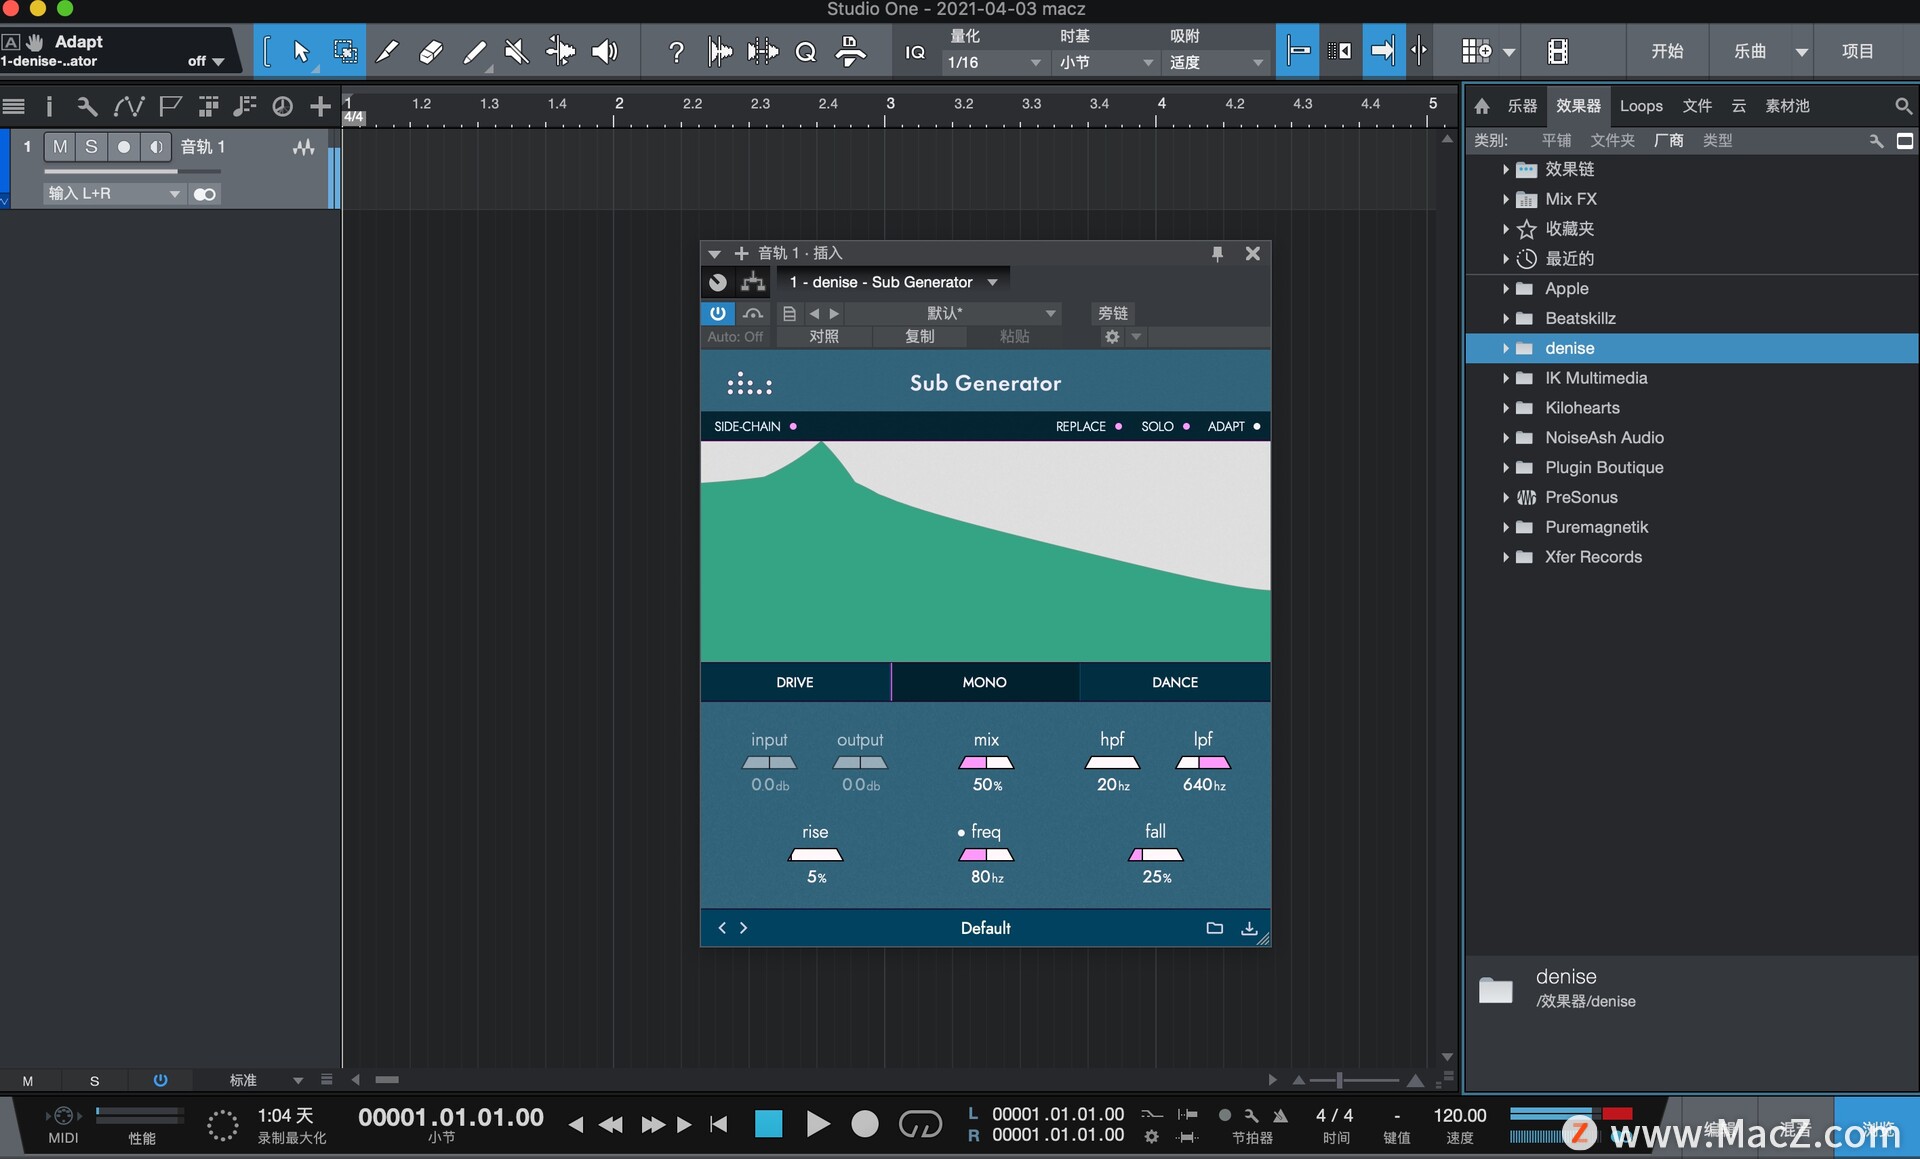Expand the Xfer Records folder

pos(1505,557)
